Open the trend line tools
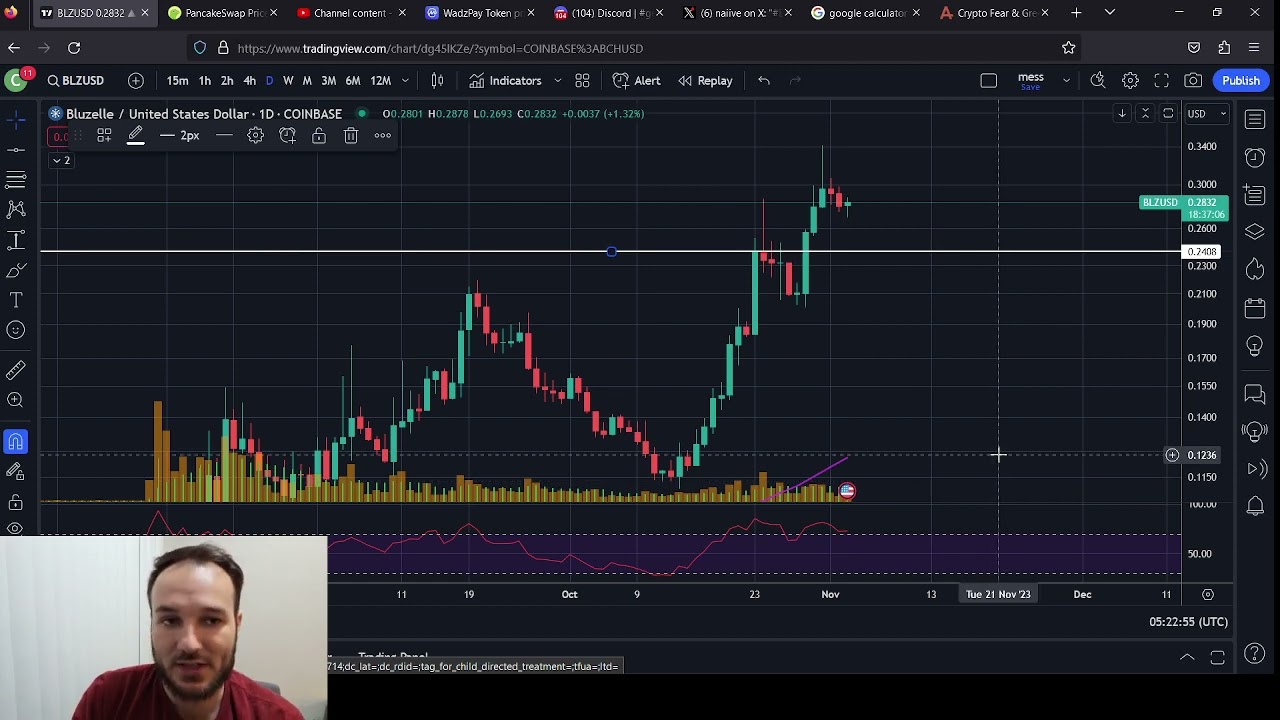Viewport: 1280px width, 720px height. pyautogui.click(x=16, y=150)
